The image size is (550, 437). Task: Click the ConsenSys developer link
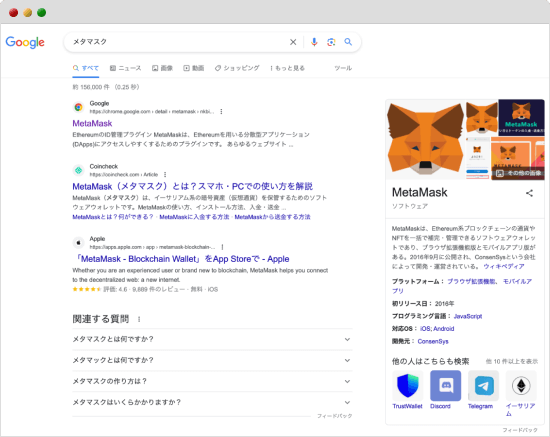click(x=433, y=341)
